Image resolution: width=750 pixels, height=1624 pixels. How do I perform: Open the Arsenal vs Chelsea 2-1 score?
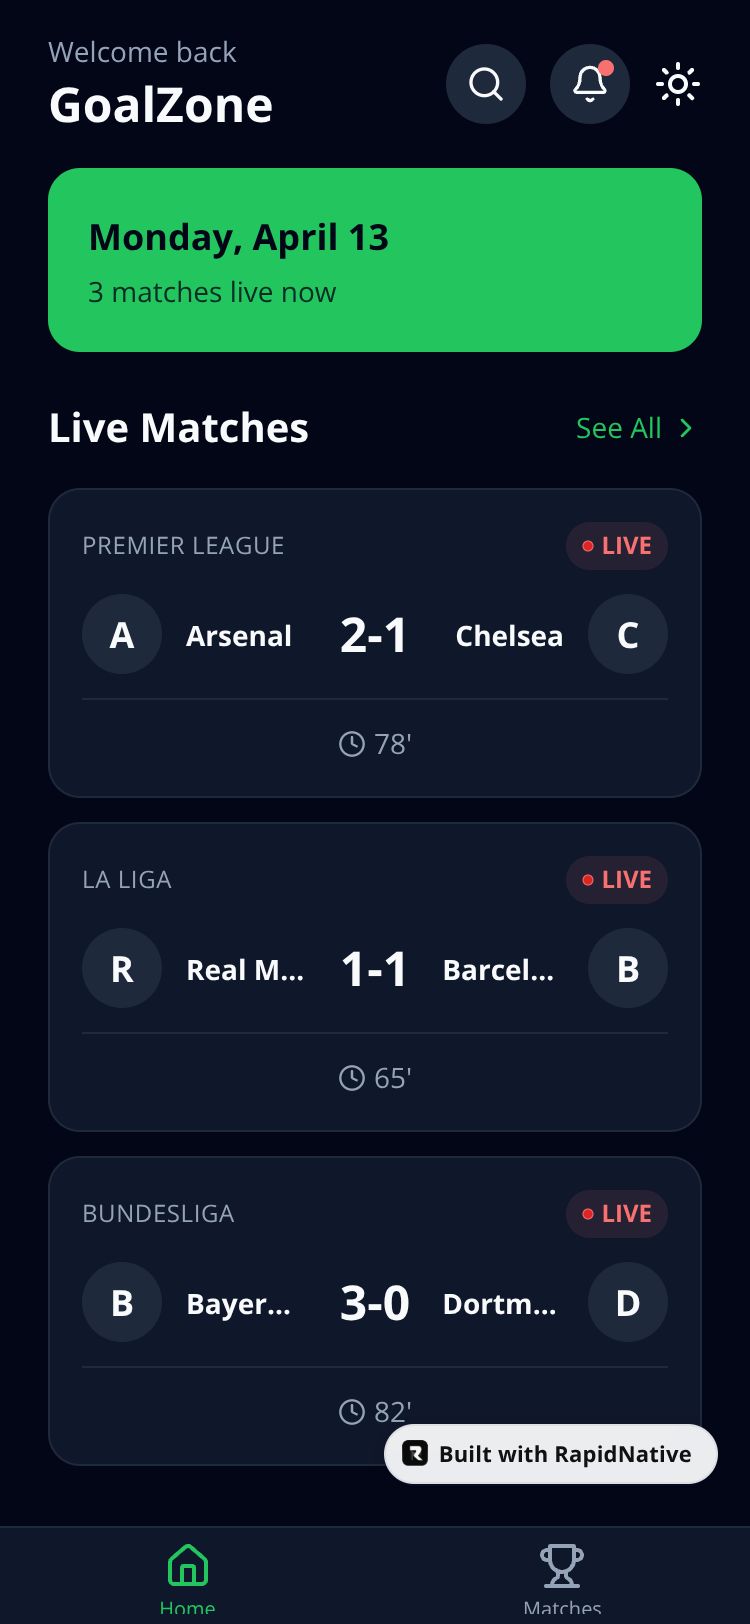[x=374, y=635]
